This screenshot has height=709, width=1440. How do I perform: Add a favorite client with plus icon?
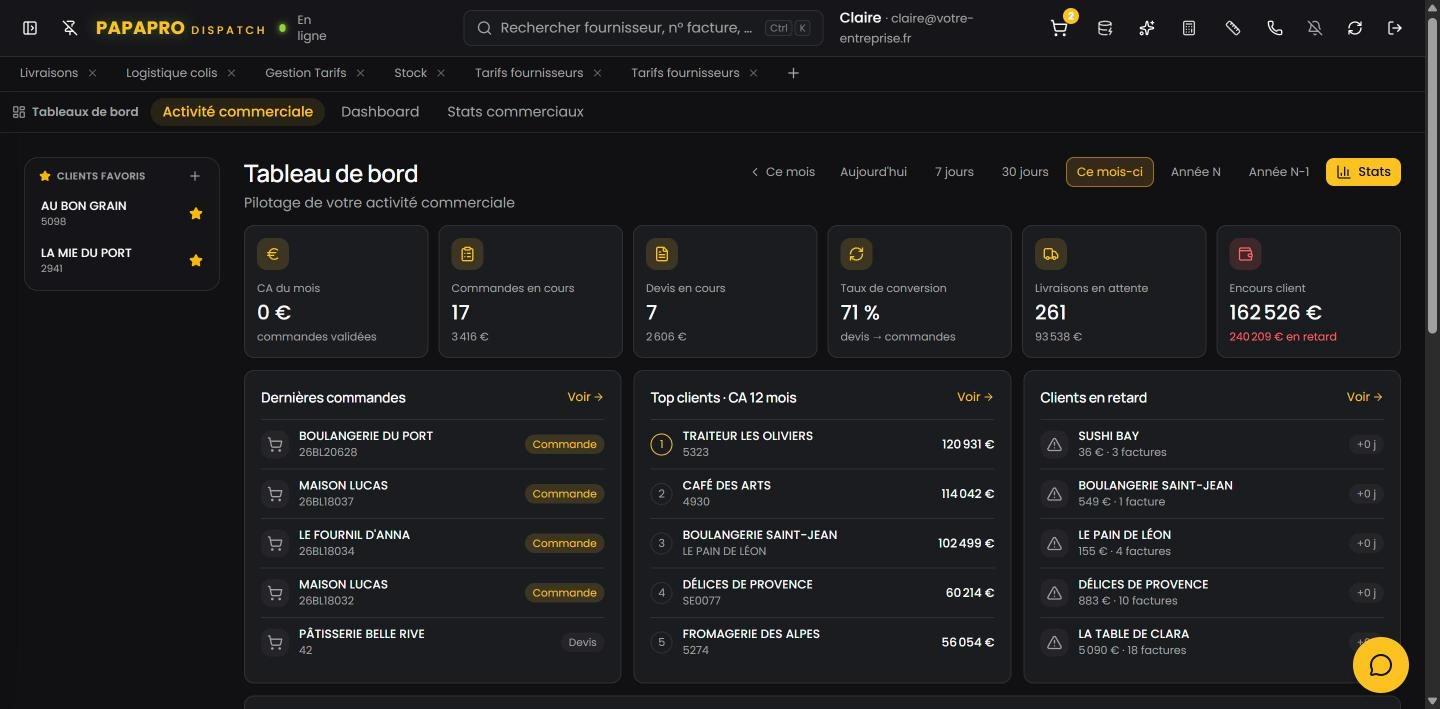[x=195, y=176]
